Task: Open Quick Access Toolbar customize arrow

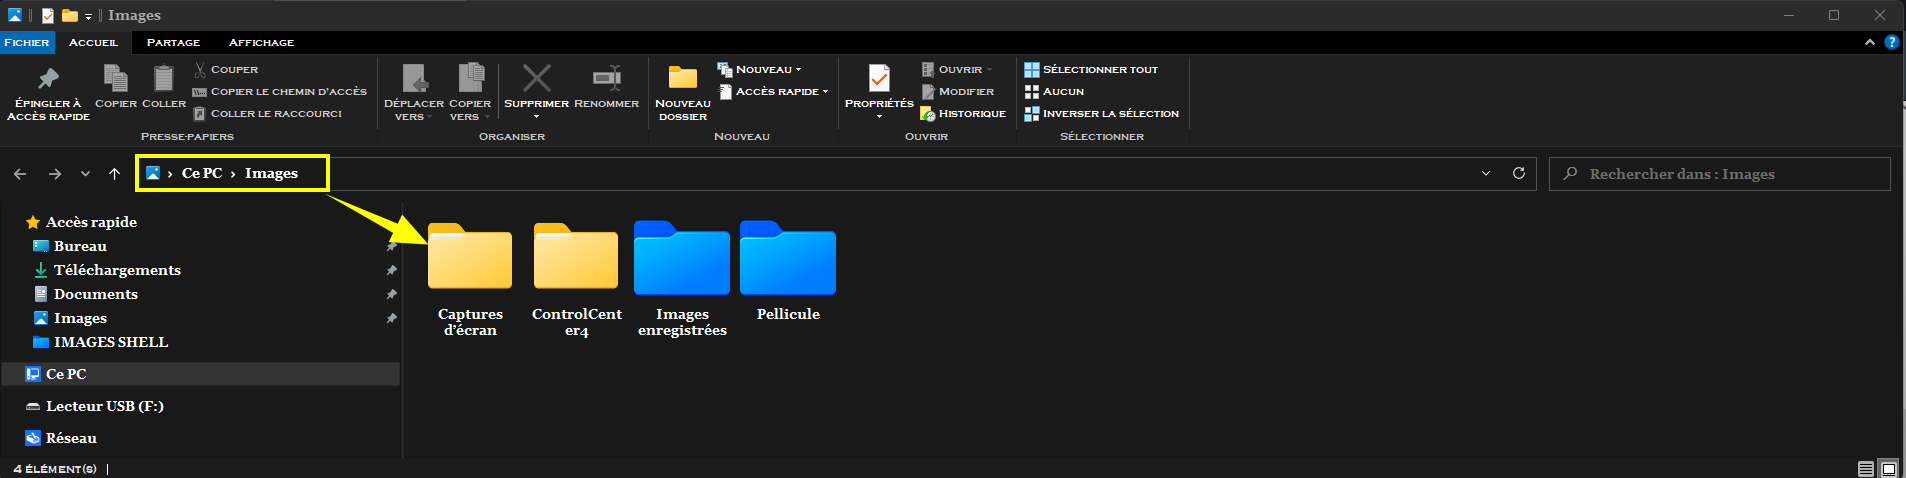Action: tap(88, 16)
